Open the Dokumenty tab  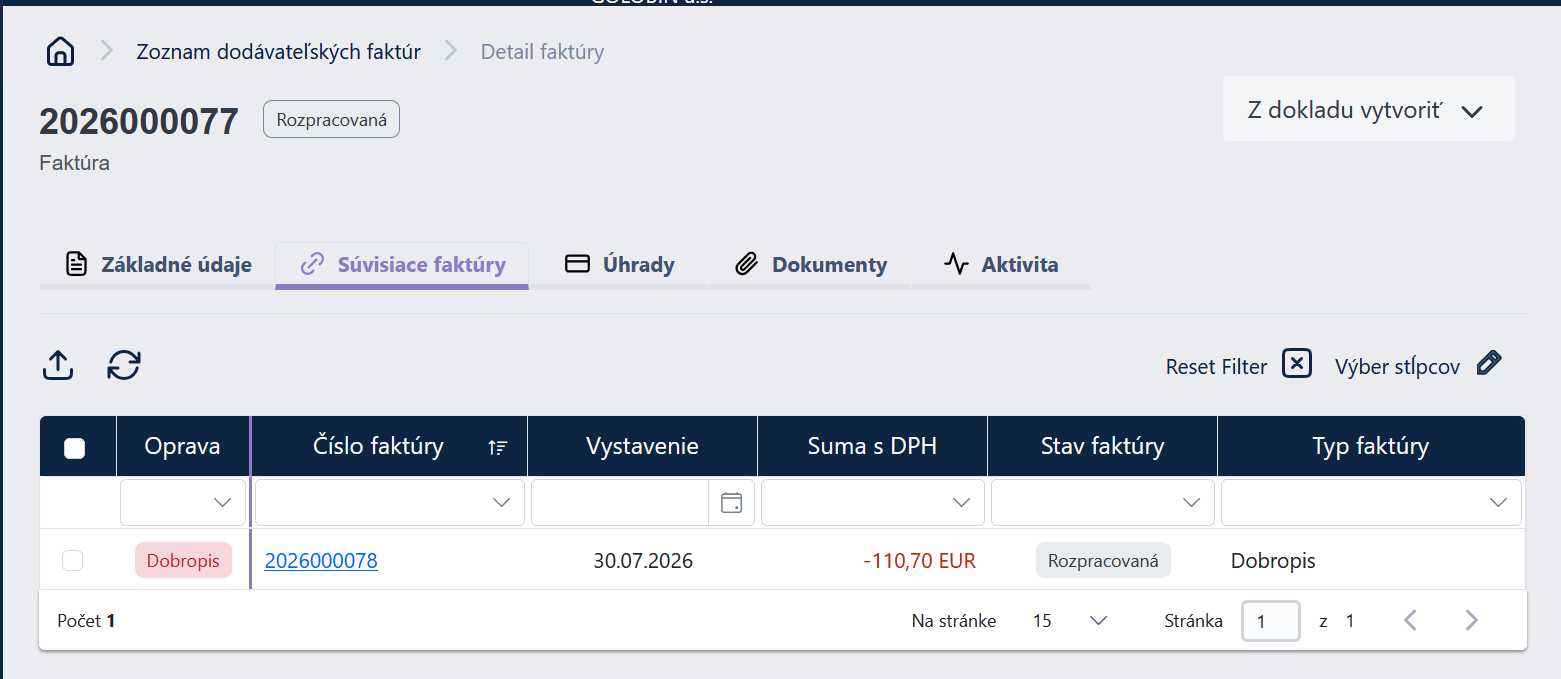coord(810,265)
